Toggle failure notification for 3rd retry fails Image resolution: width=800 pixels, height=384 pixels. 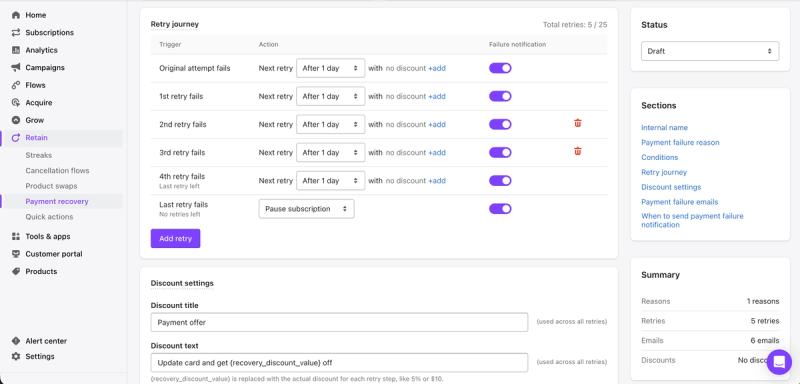(500, 152)
